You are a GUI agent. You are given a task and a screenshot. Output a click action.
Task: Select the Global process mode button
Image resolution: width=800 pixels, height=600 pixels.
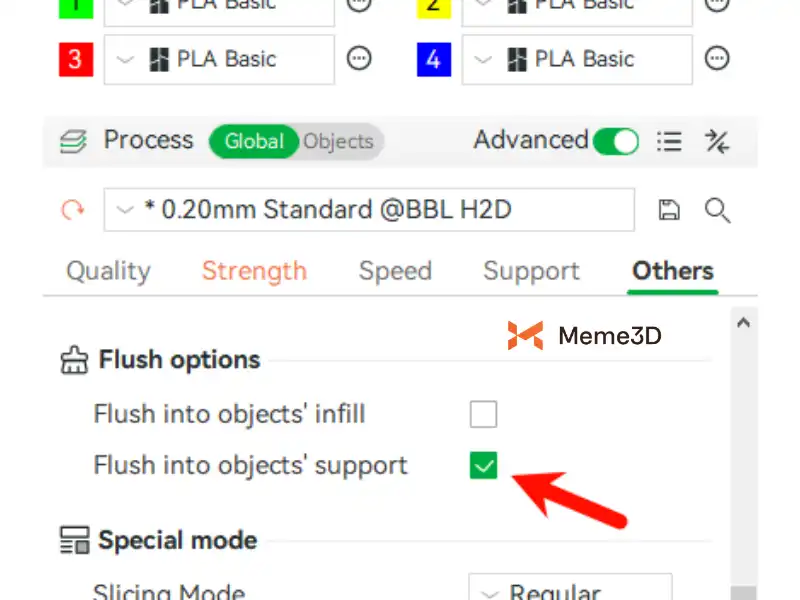click(254, 141)
